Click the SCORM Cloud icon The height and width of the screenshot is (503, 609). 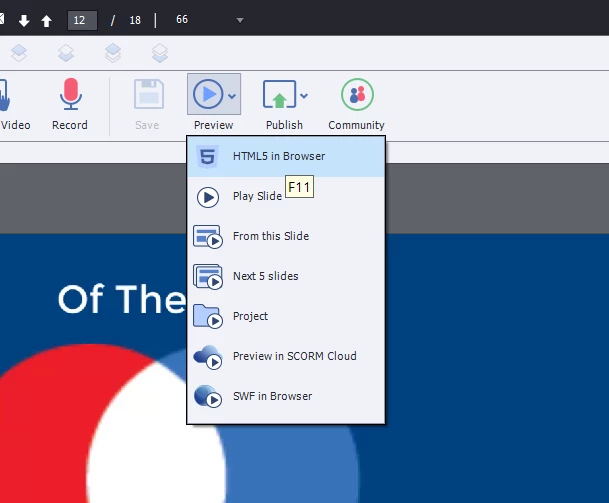pos(208,357)
